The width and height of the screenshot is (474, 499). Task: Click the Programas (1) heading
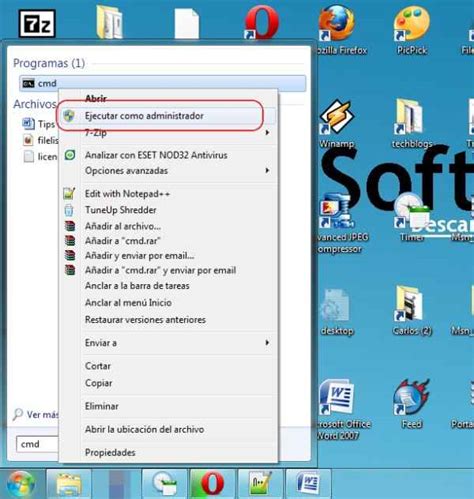pos(49,63)
